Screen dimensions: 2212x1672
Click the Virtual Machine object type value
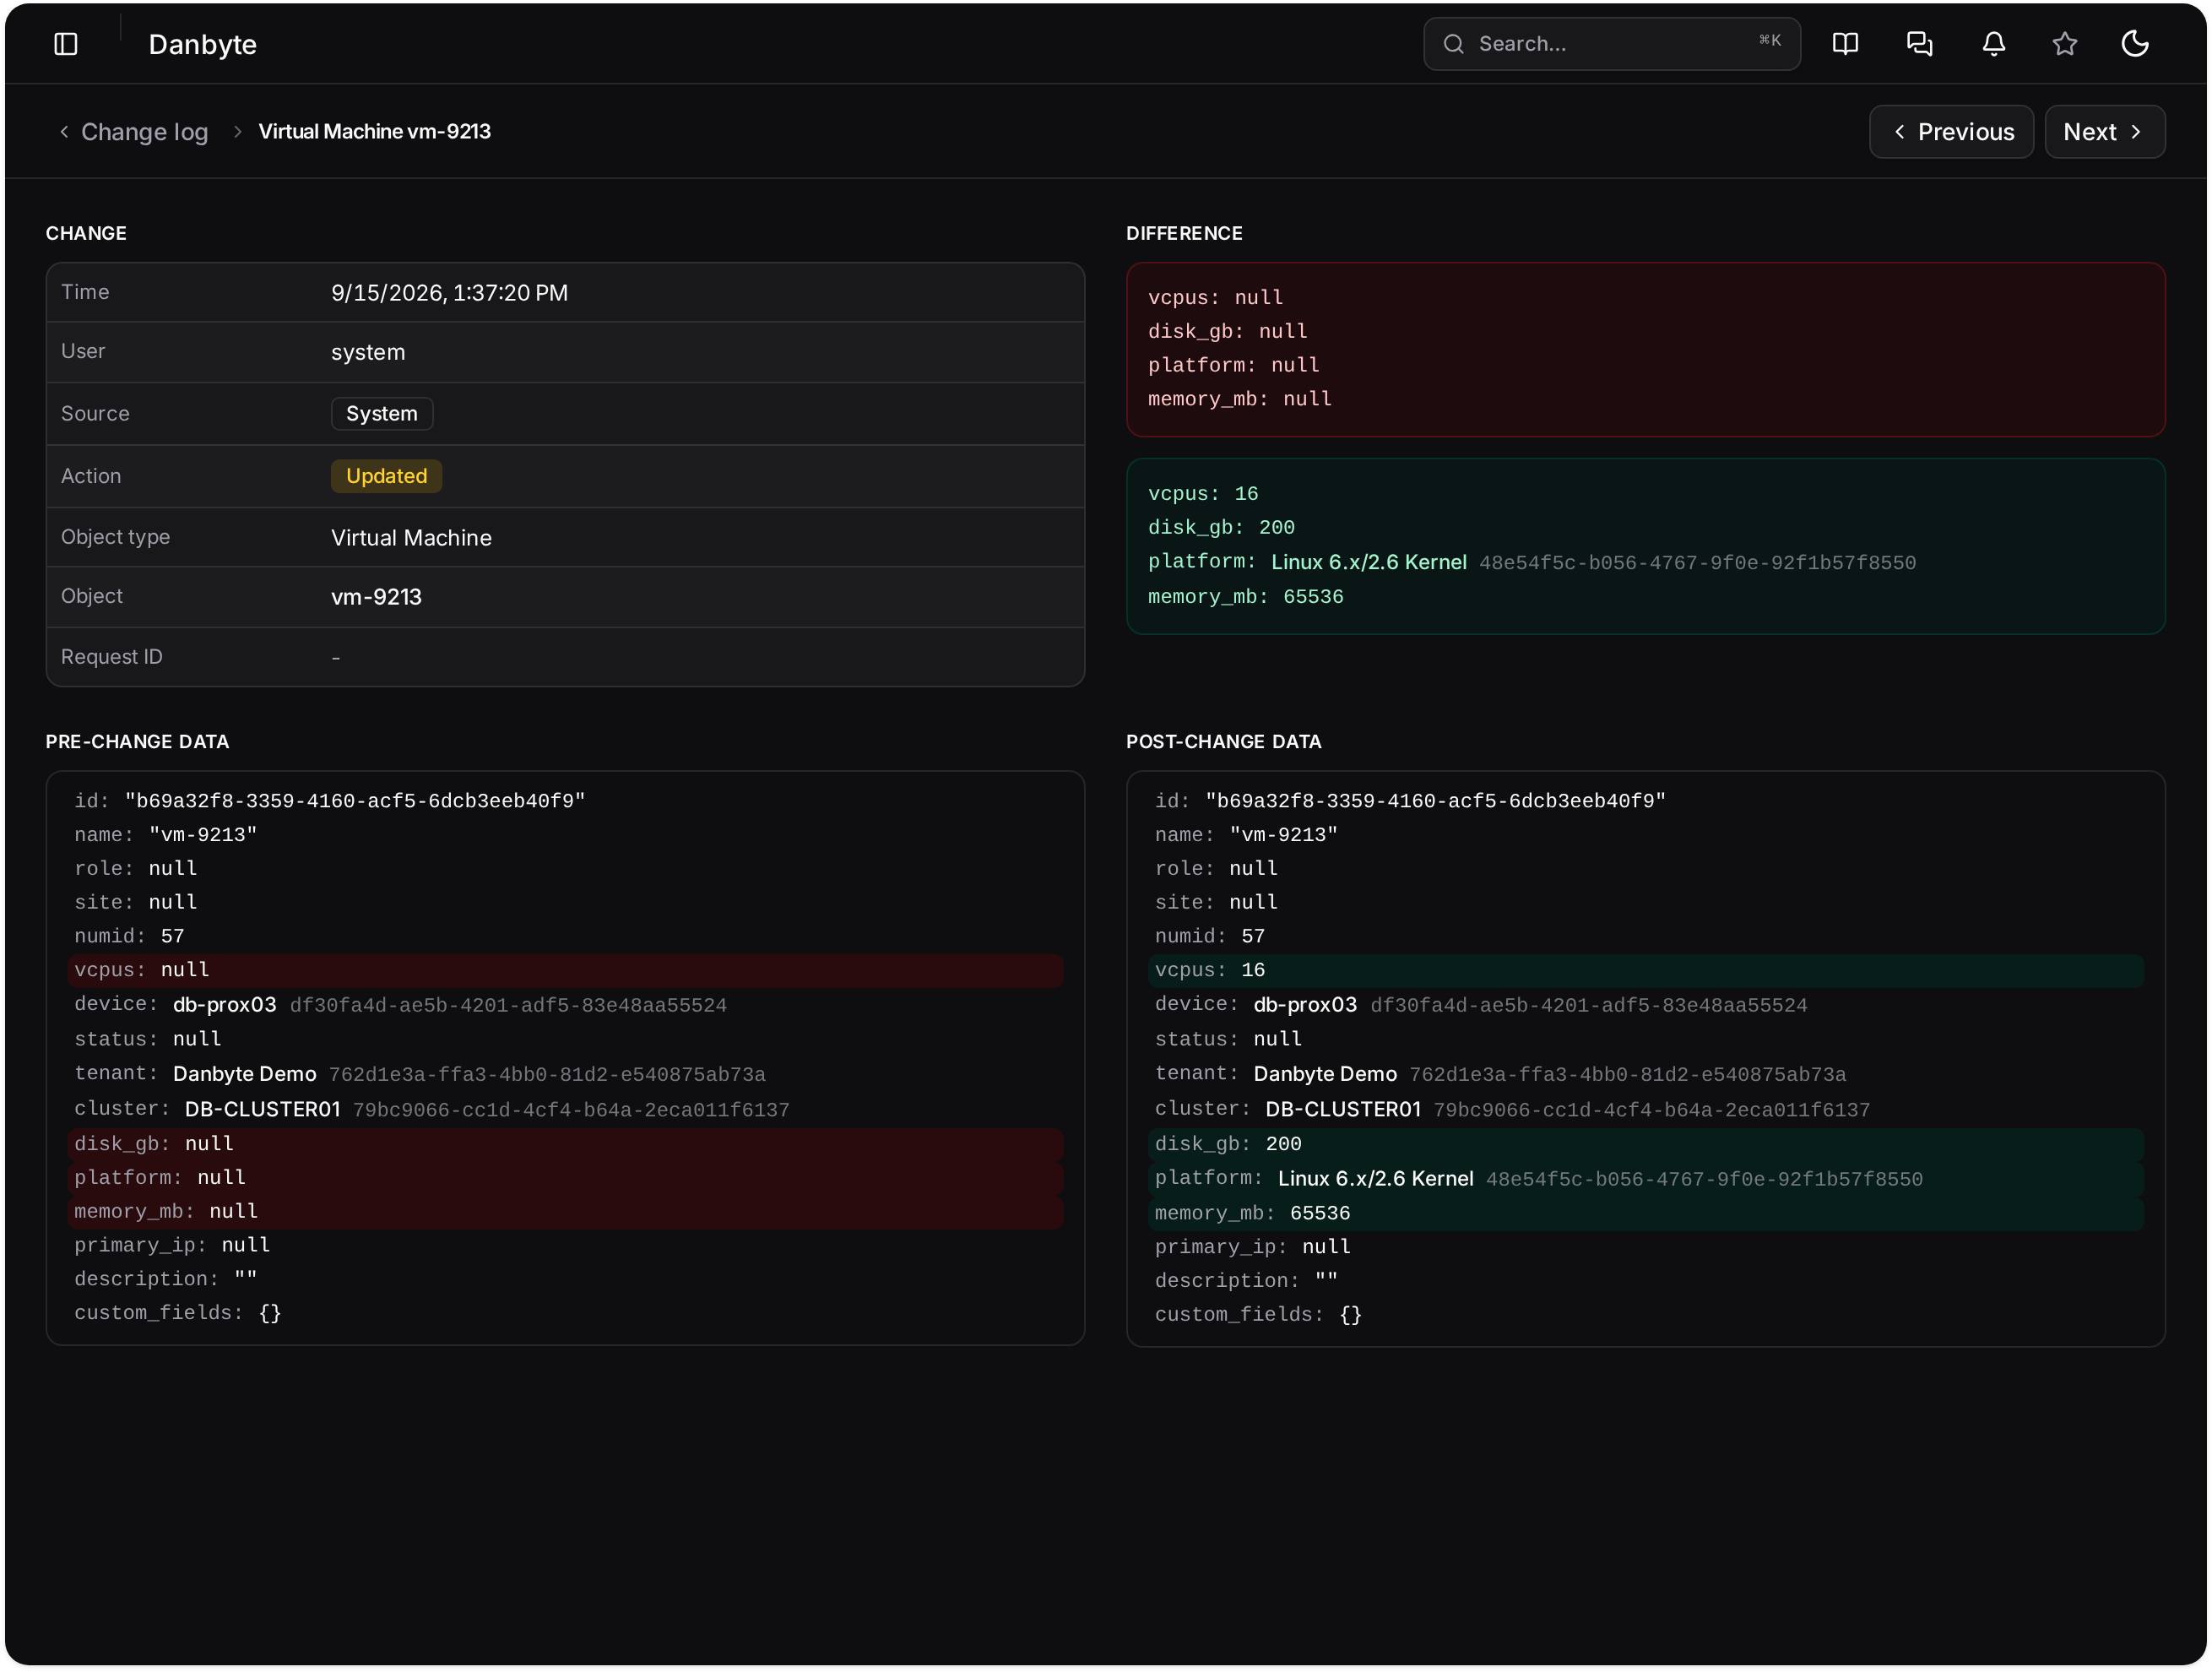coord(411,538)
